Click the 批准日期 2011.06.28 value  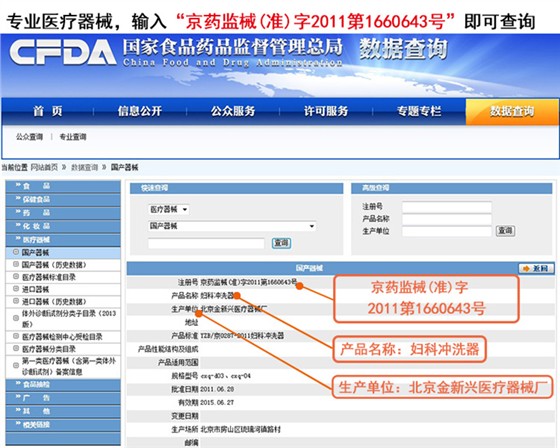click(217, 389)
